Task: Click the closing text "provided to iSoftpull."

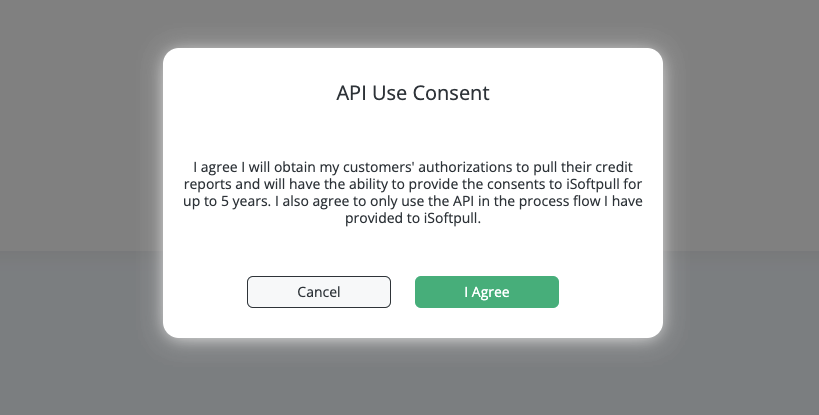Action: 413,218
